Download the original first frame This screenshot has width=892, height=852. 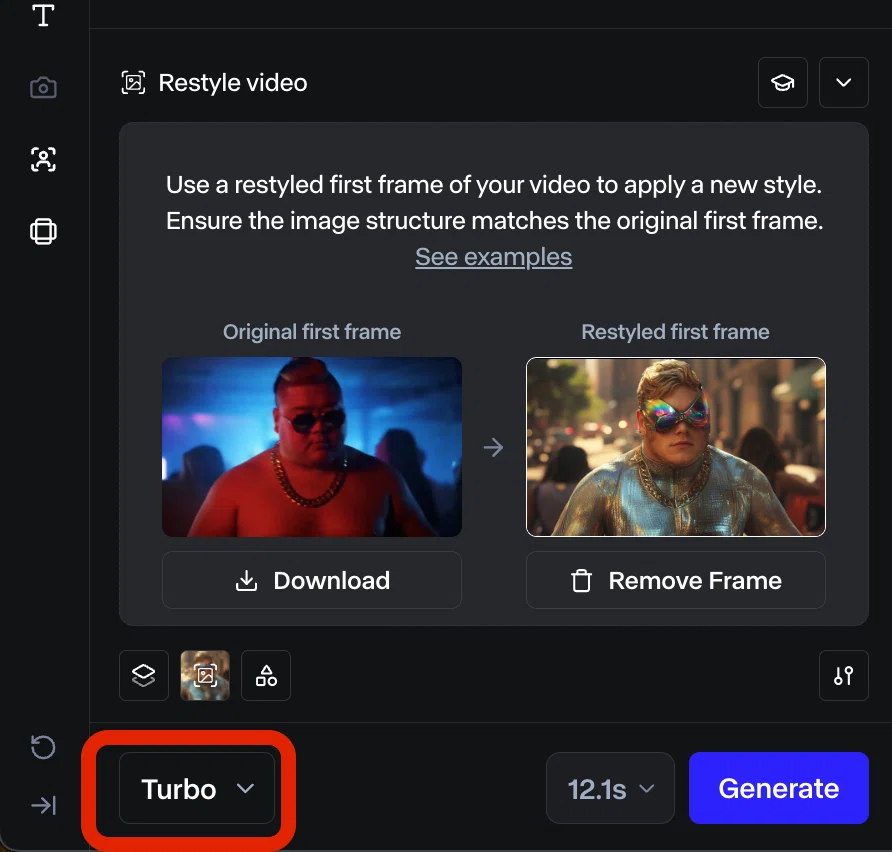312,580
